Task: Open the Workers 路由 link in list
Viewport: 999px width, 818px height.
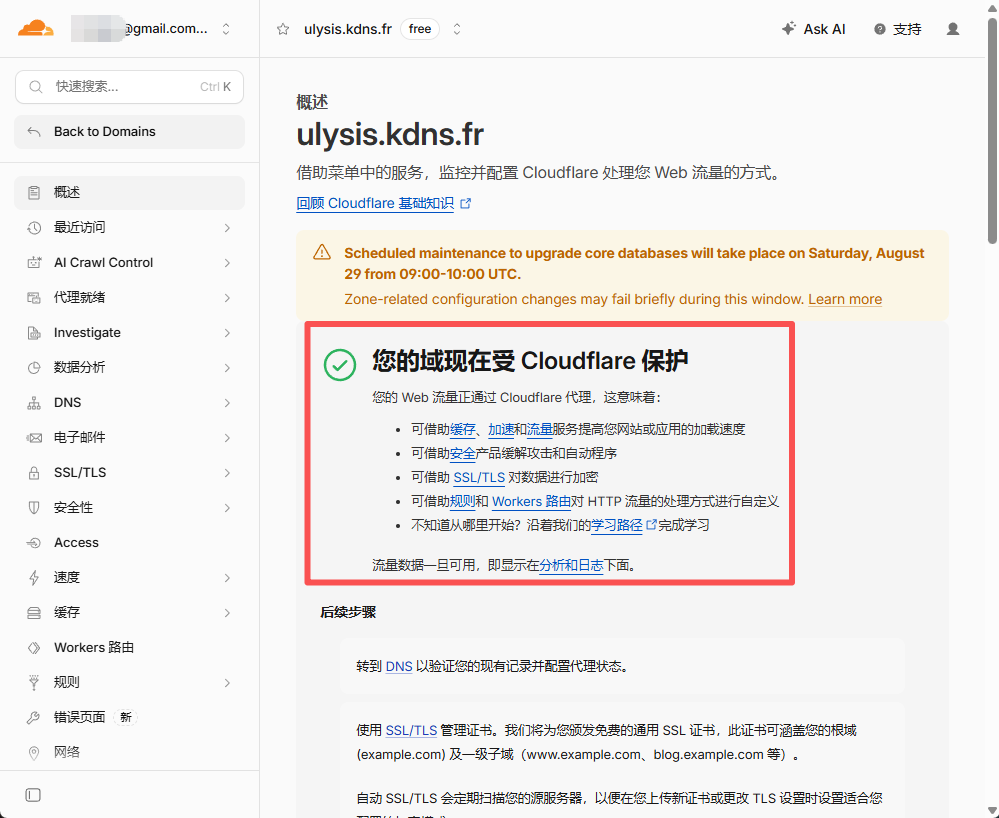Action: (x=531, y=502)
